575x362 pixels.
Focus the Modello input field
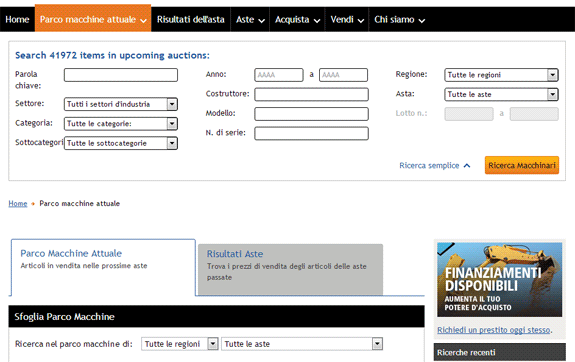311,114
